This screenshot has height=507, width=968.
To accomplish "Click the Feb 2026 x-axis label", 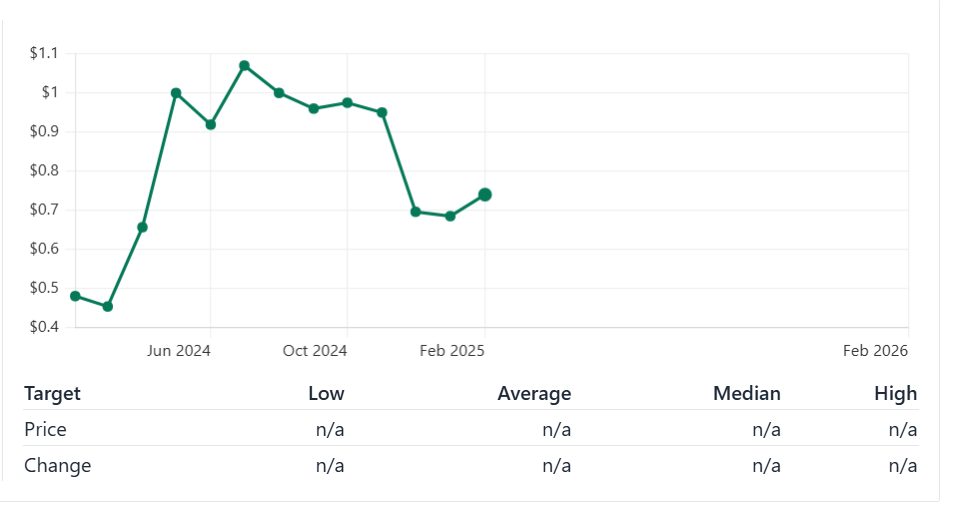I will click(875, 351).
